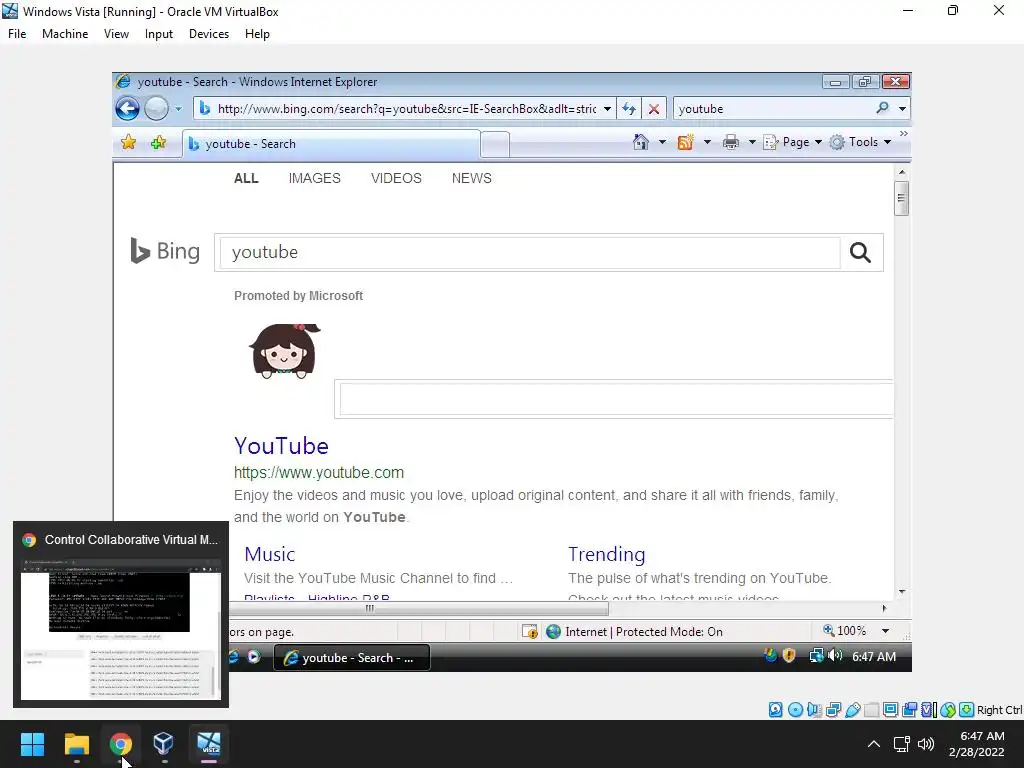Viewport: 1024px width, 768px height.
Task: Click the 100% zoom level button
Action: tap(844, 631)
